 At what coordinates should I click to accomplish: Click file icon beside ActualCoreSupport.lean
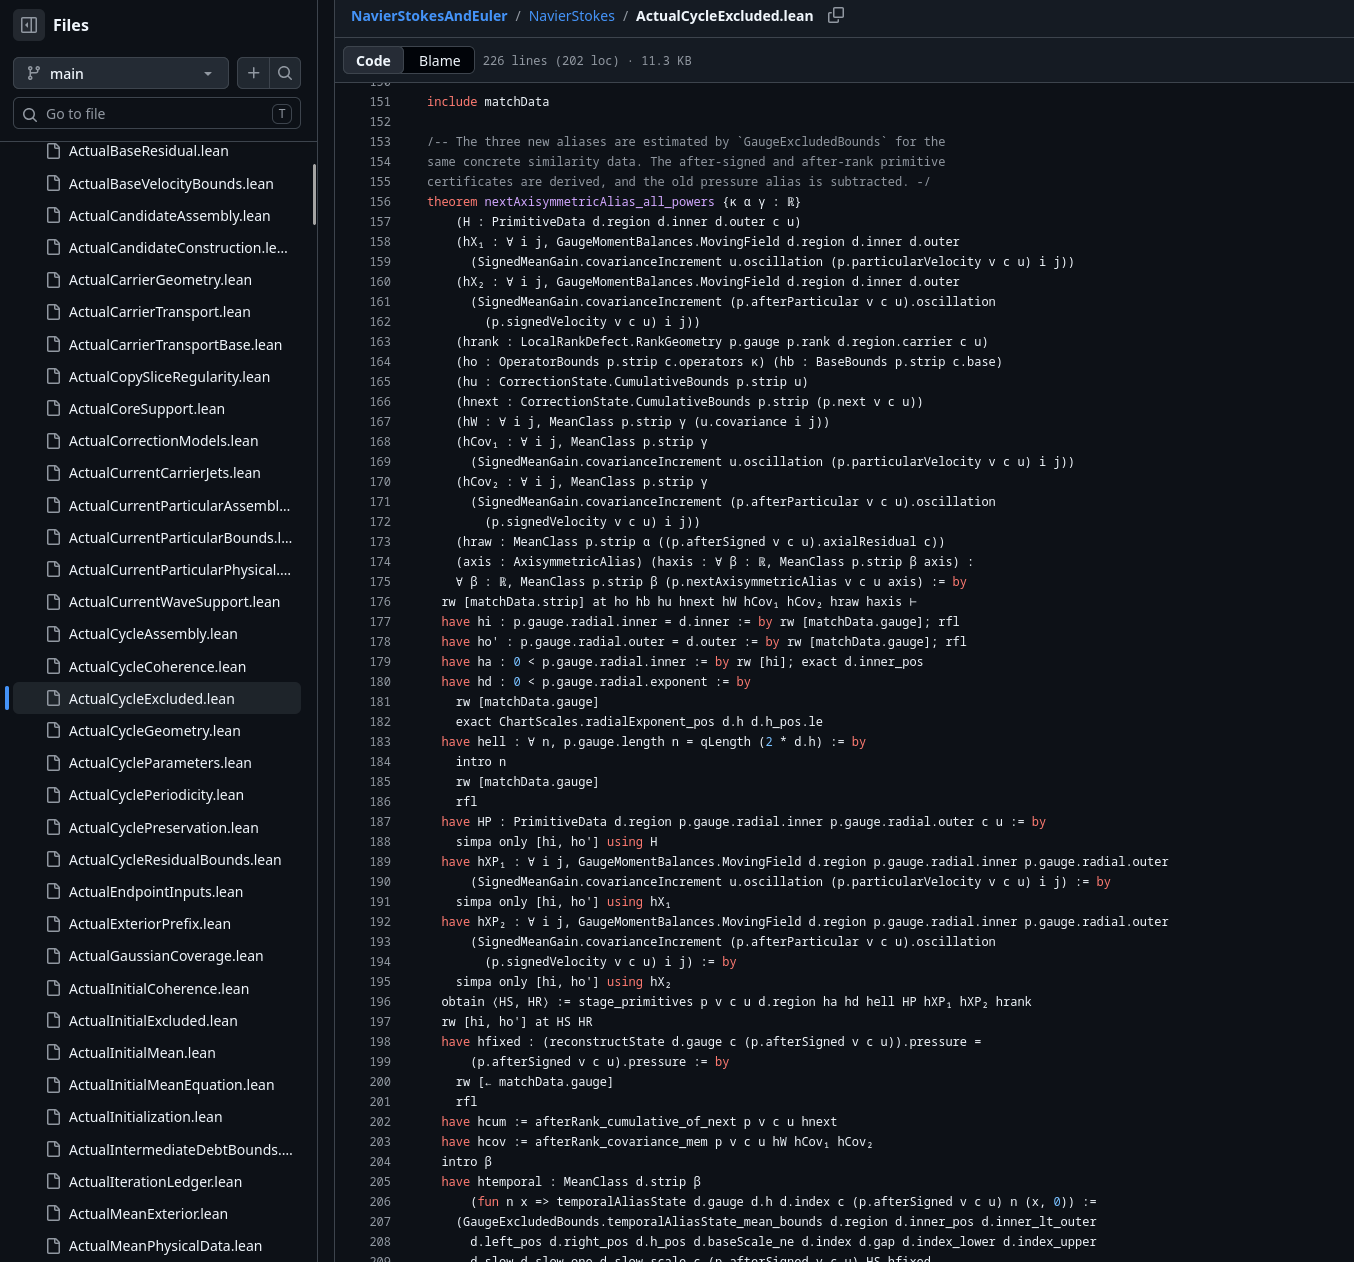(x=54, y=409)
